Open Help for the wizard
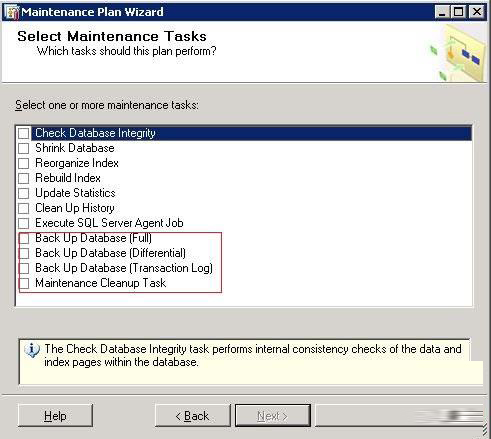The image size is (491, 439). (x=55, y=416)
